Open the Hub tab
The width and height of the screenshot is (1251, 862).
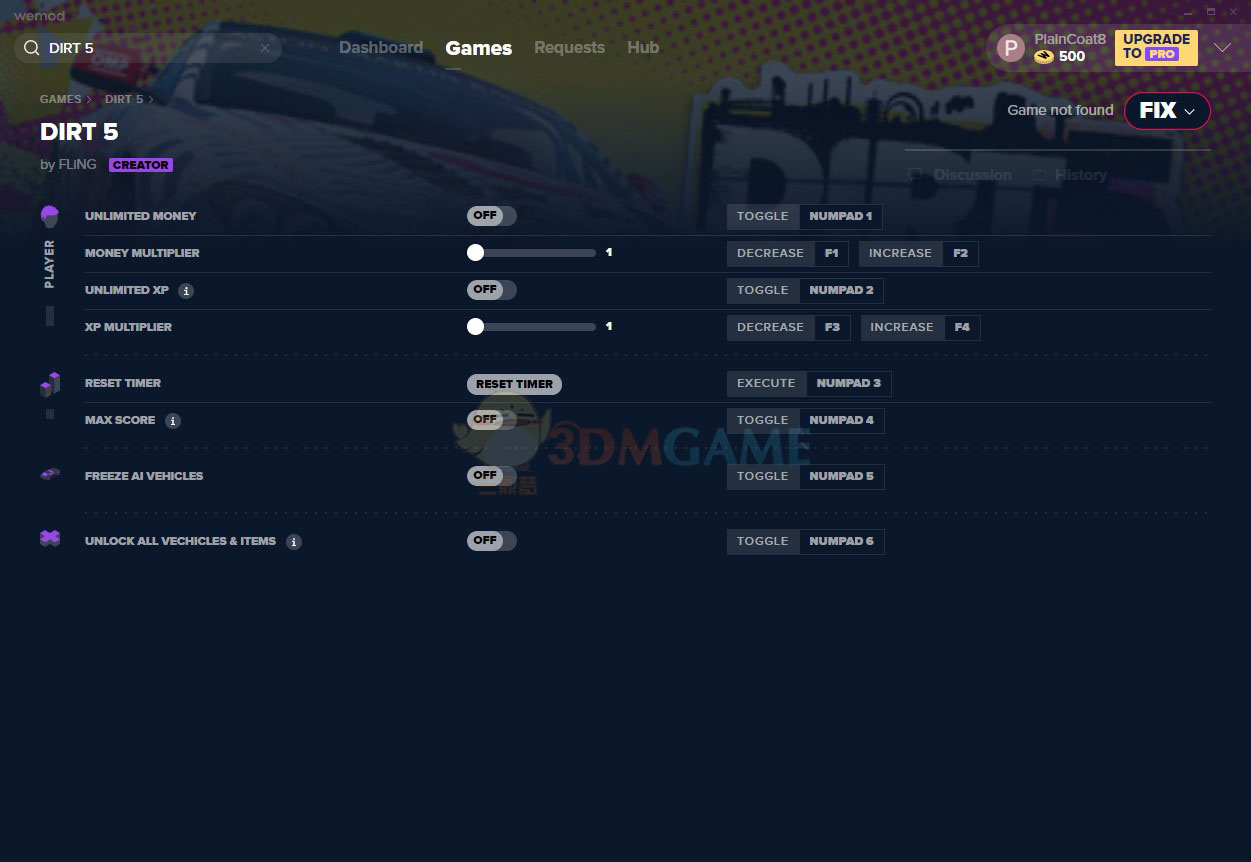click(x=642, y=48)
